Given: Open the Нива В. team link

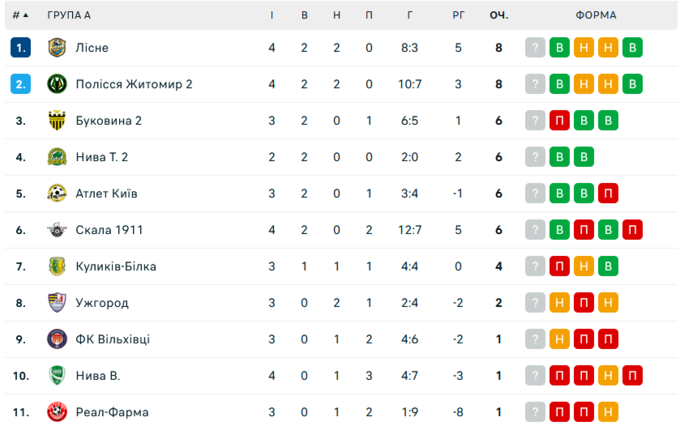Looking at the screenshot, I should pos(98,376).
